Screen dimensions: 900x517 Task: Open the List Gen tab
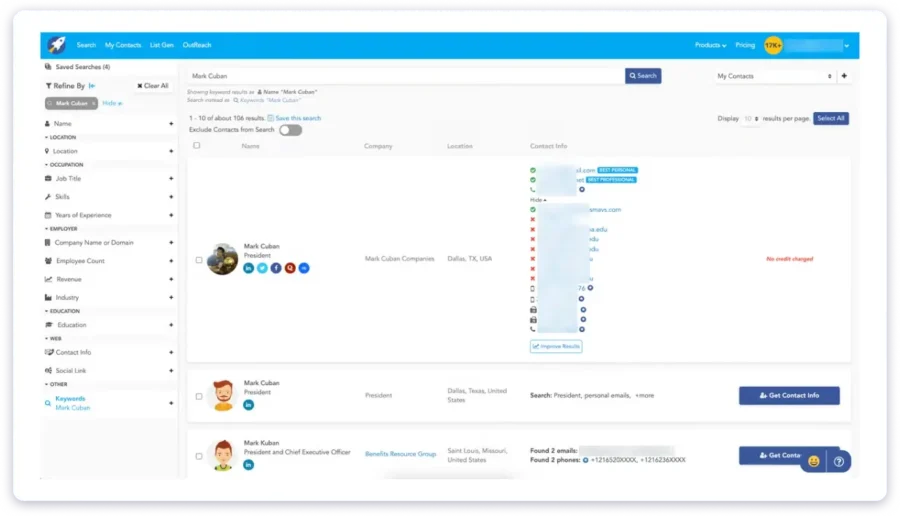162,45
